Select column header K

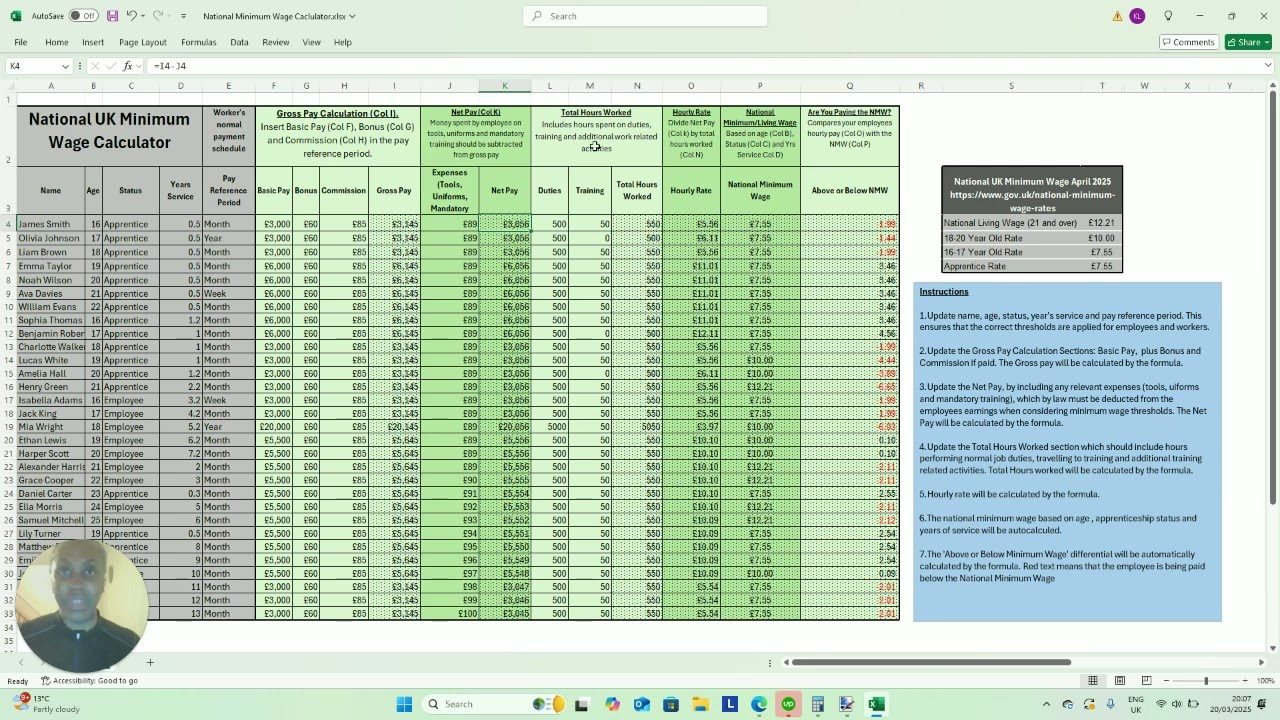[504, 86]
